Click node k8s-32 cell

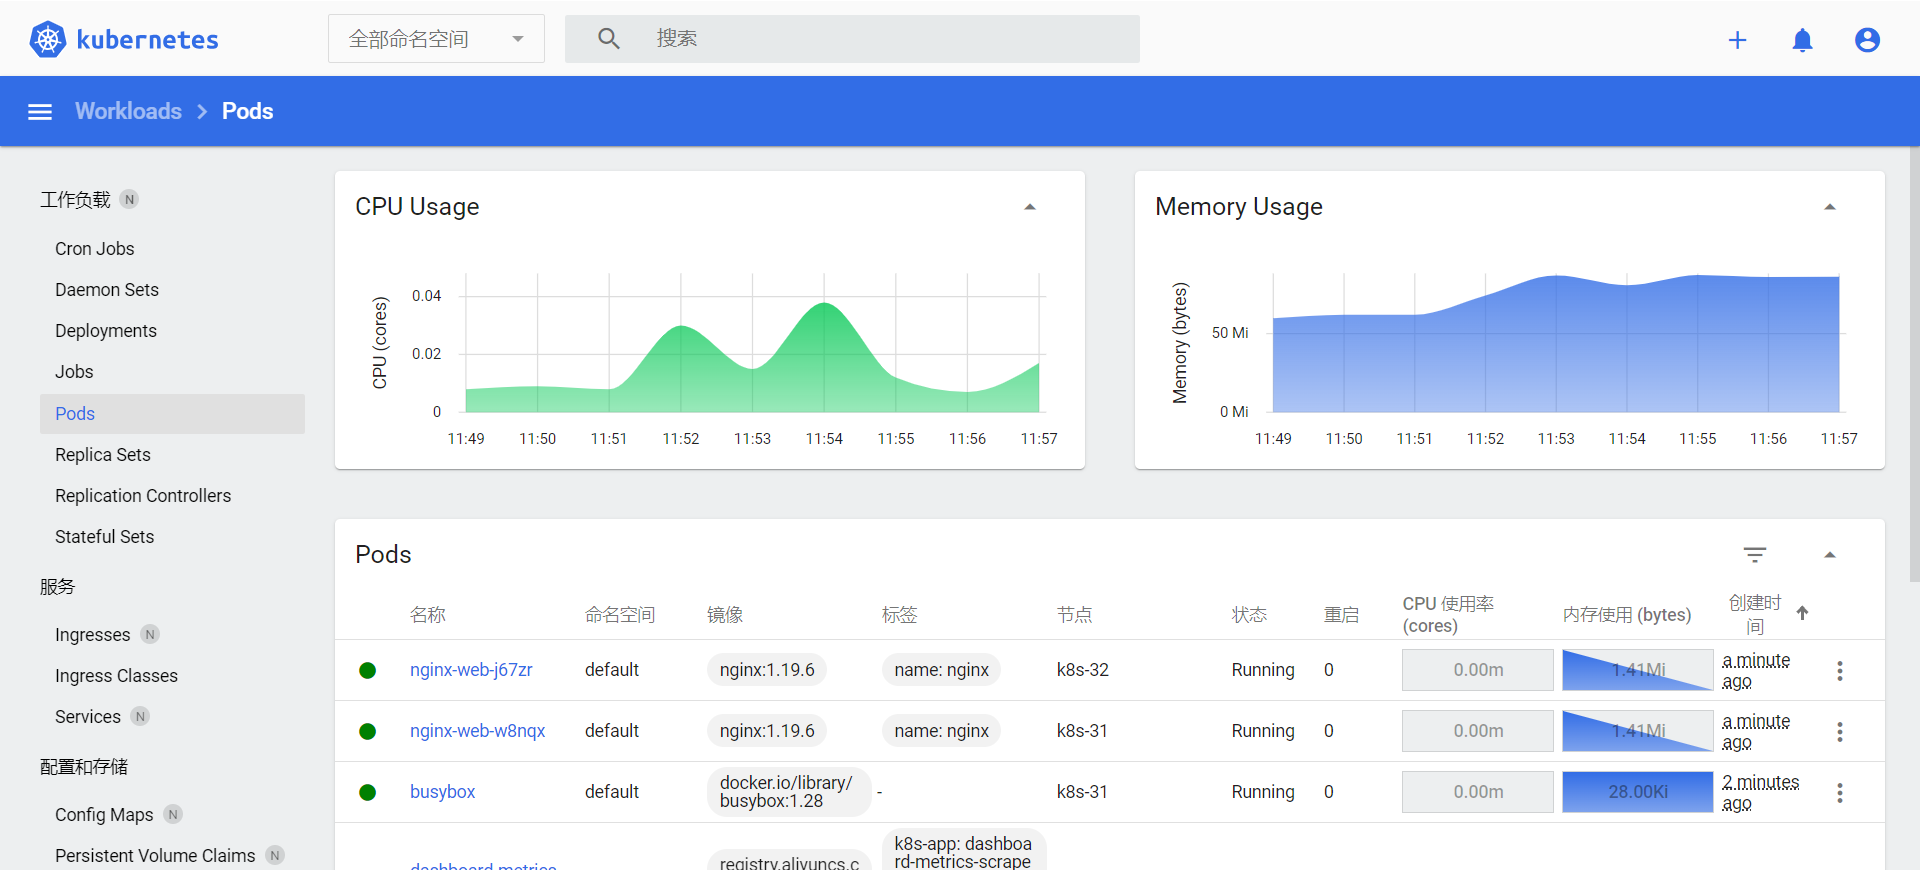click(x=1083, y=670)
